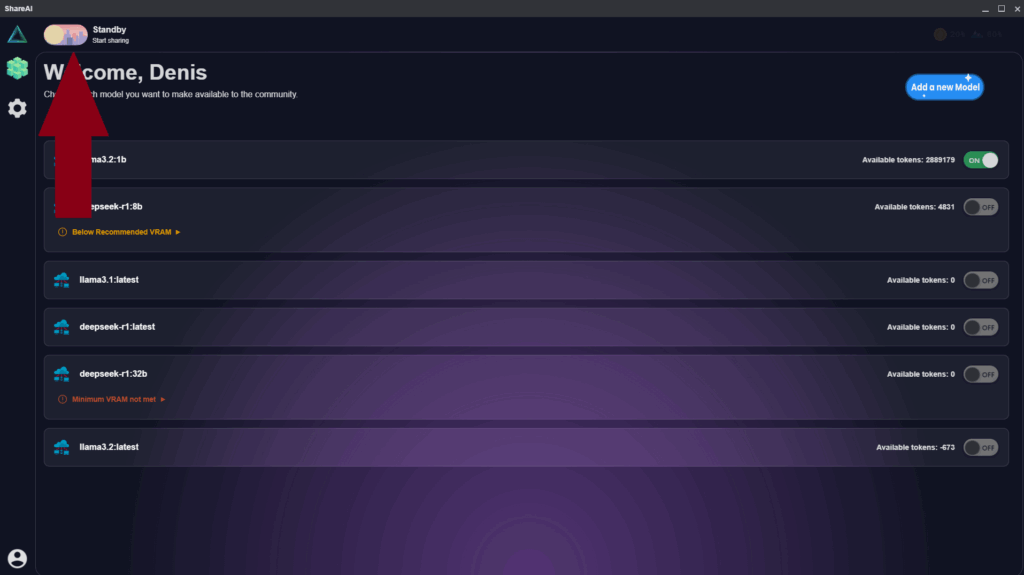Expand the Below Recommended VRAM warning arrow
The width and height of the screenshot is (1024, 575).
178,232
